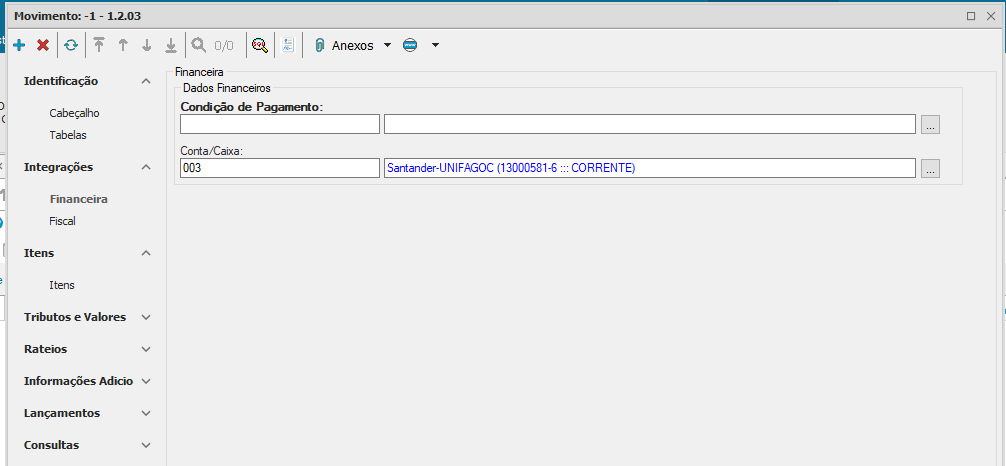Open dropdown arrow beside the blue globe icon
Image resolution: width=1006 pixels, height=466 pixels.
(435, 45)
